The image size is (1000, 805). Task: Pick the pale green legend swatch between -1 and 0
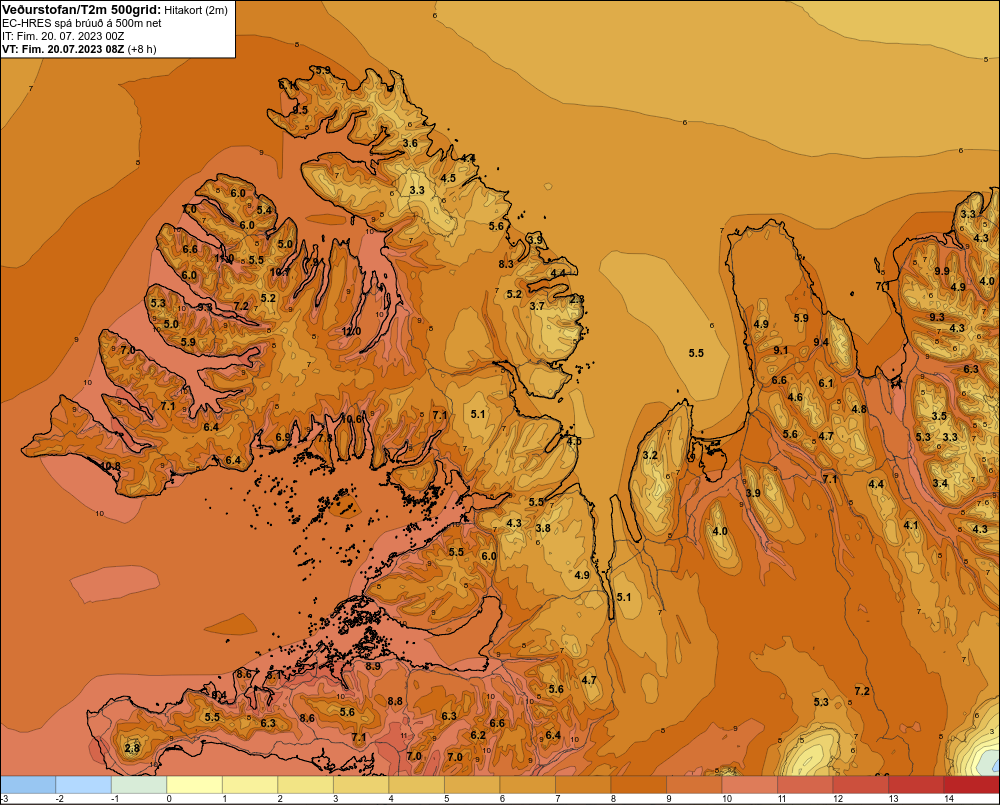pyautogui.click(x=139, y=785)
